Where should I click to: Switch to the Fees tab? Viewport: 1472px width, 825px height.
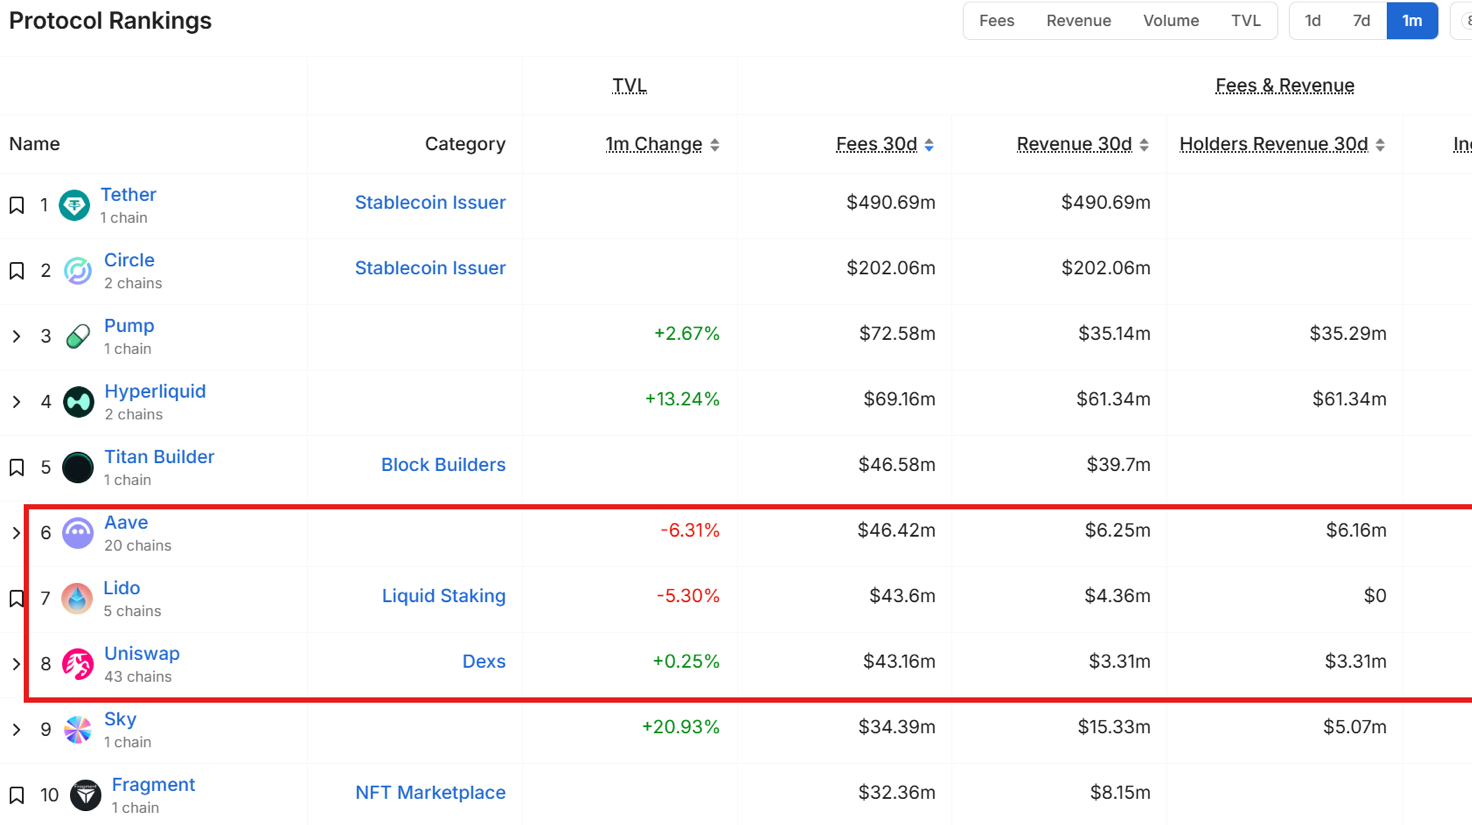click(x=997, y=21)
